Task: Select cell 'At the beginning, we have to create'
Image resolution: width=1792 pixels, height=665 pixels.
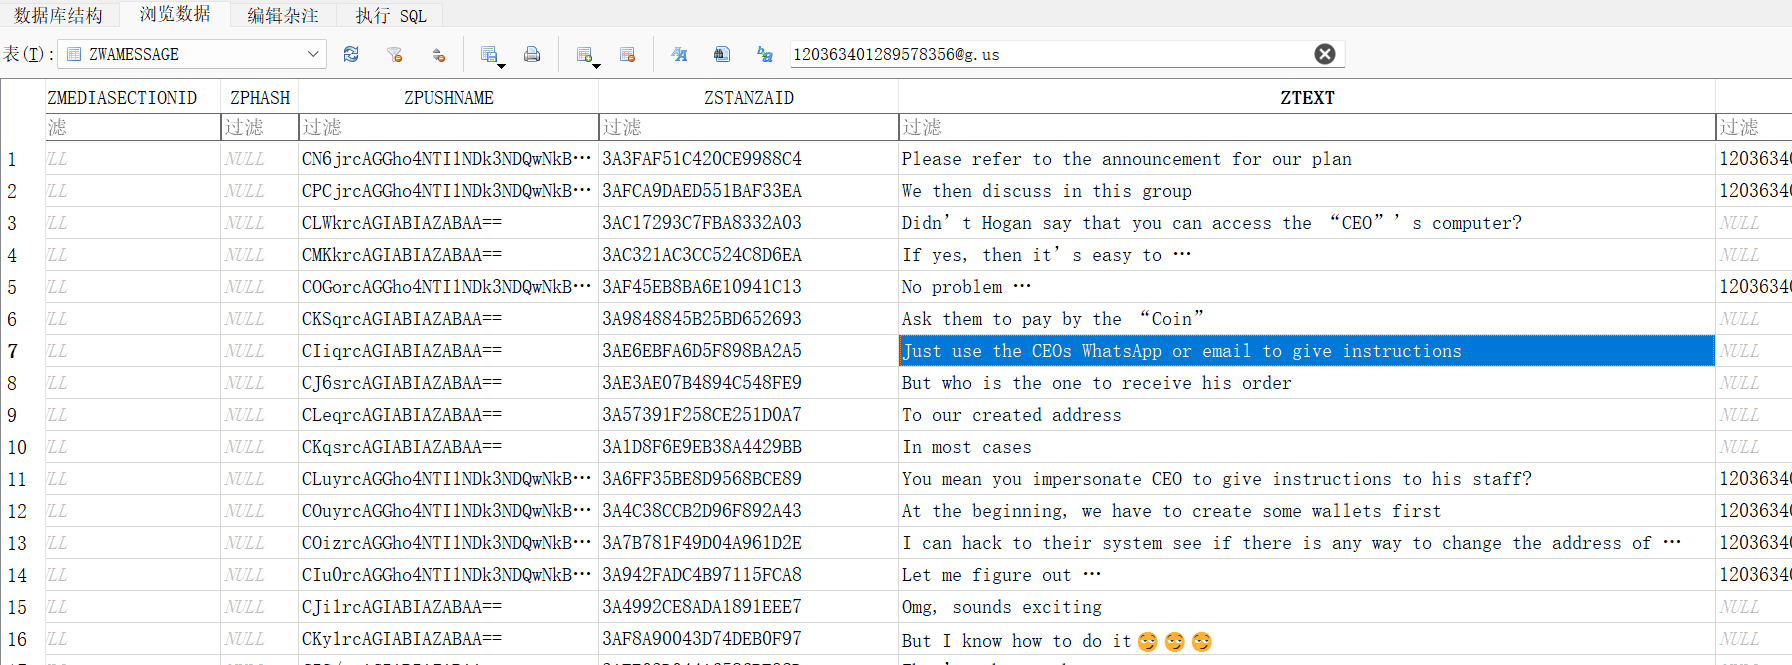Action: click(1307, 511)
